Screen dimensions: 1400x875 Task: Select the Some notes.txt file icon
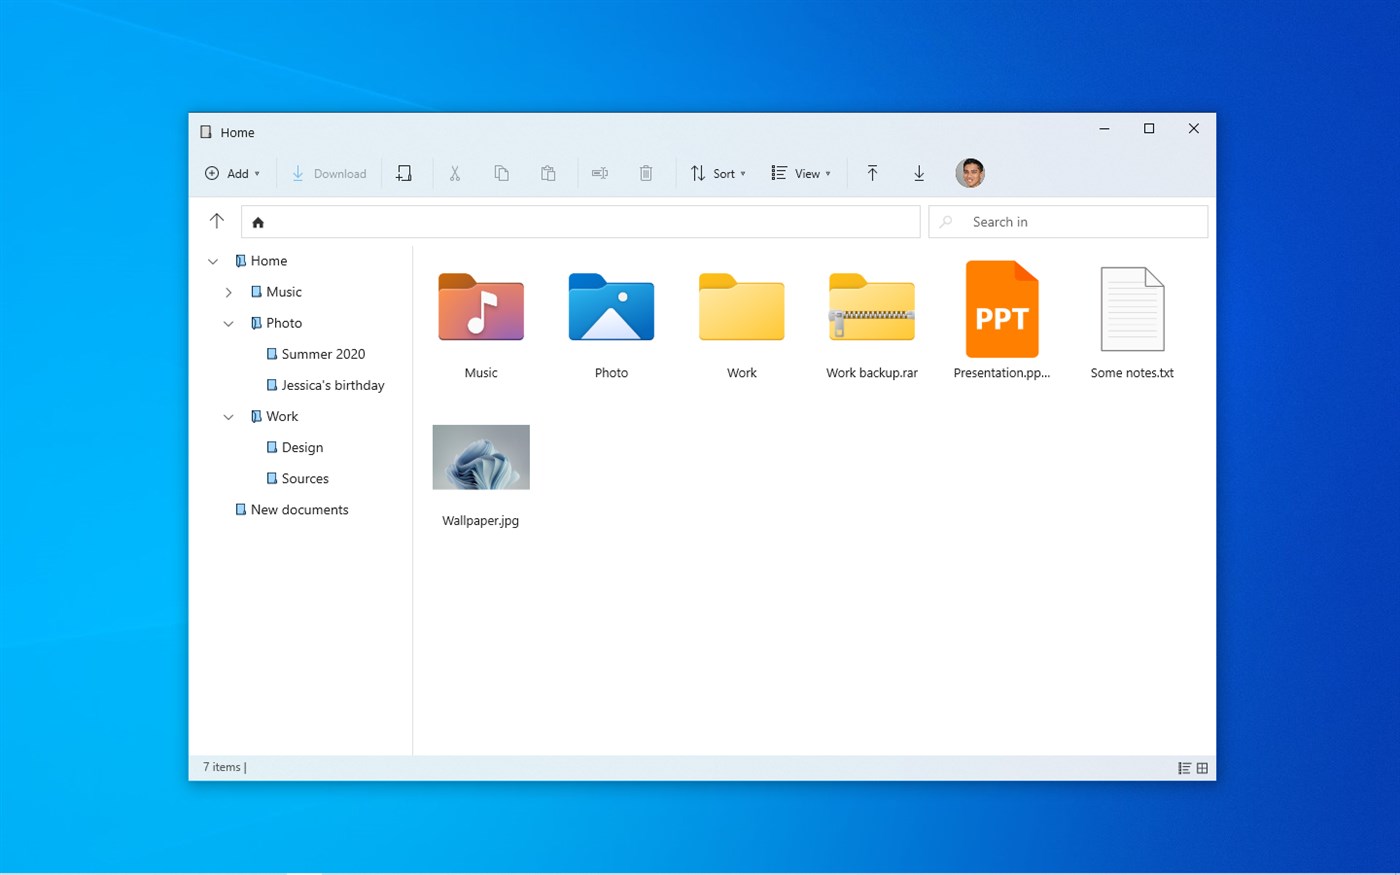coord(1132,309)
